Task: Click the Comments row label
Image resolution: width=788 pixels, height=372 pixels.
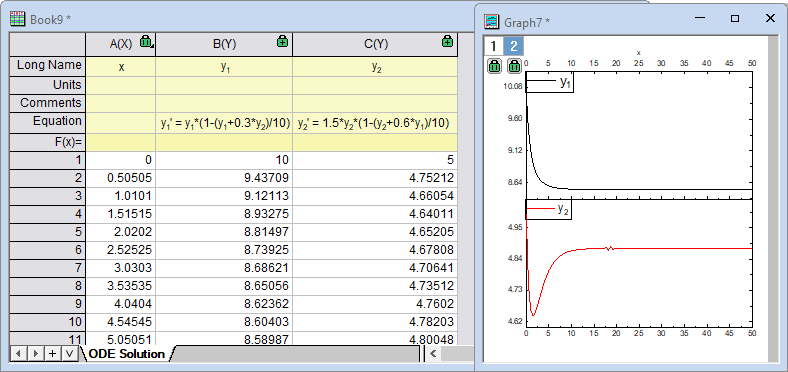Action: click(x=48, y=103)
